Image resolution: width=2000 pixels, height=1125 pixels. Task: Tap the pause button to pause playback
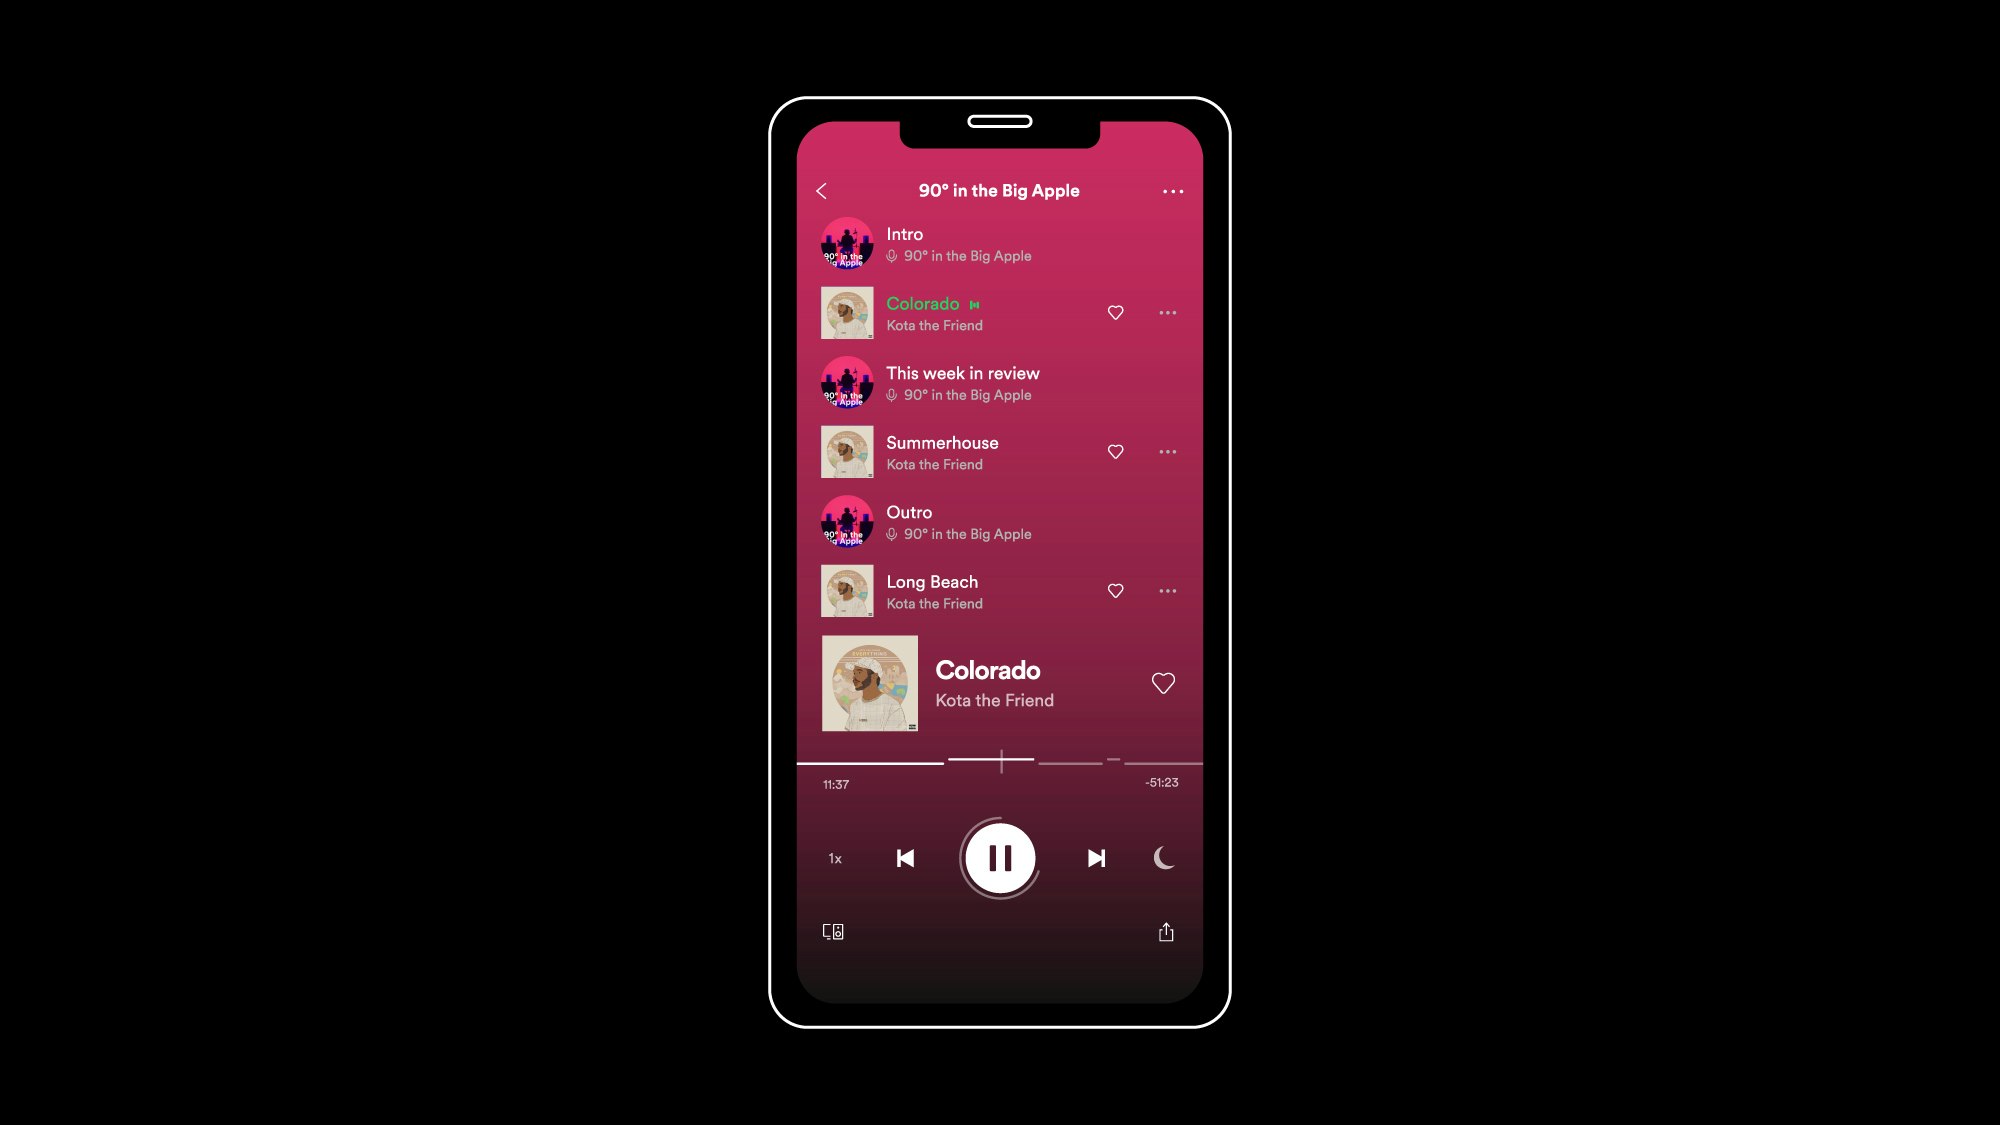click(x=1000, y=857)
